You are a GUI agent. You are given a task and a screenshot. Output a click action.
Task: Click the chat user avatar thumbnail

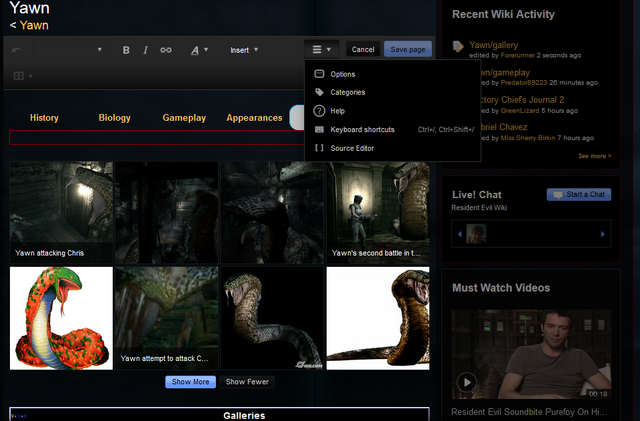476,234
